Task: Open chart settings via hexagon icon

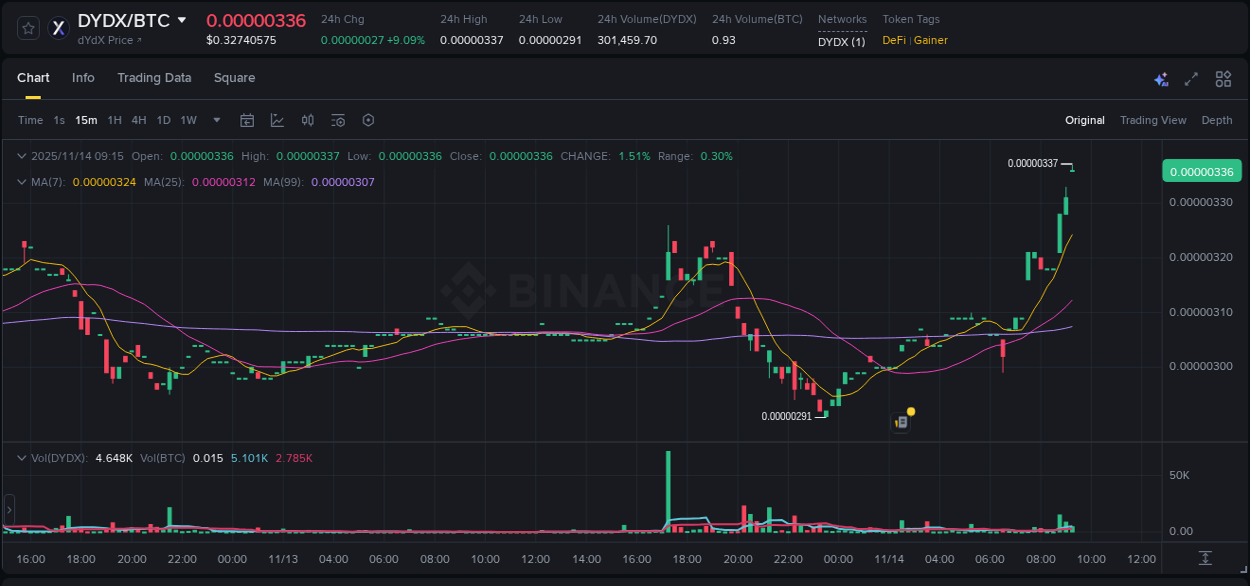Action: coord(368,119)
